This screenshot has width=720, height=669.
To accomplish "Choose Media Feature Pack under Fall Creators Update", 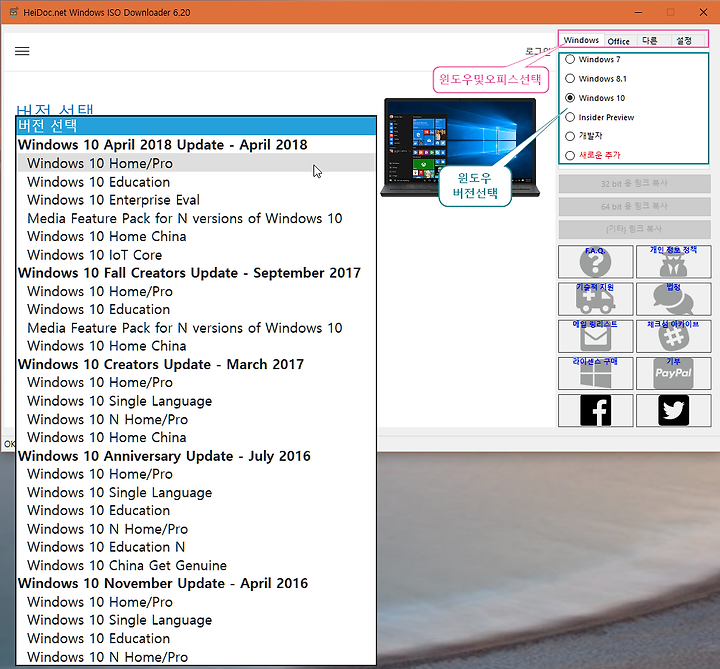I will (196, 328).
